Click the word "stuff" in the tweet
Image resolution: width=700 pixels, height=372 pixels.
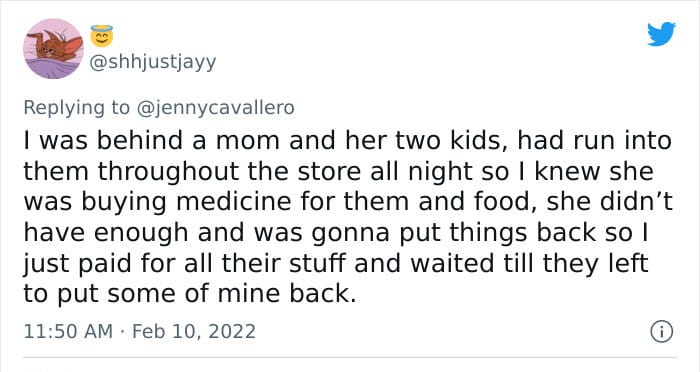[317, 263]
